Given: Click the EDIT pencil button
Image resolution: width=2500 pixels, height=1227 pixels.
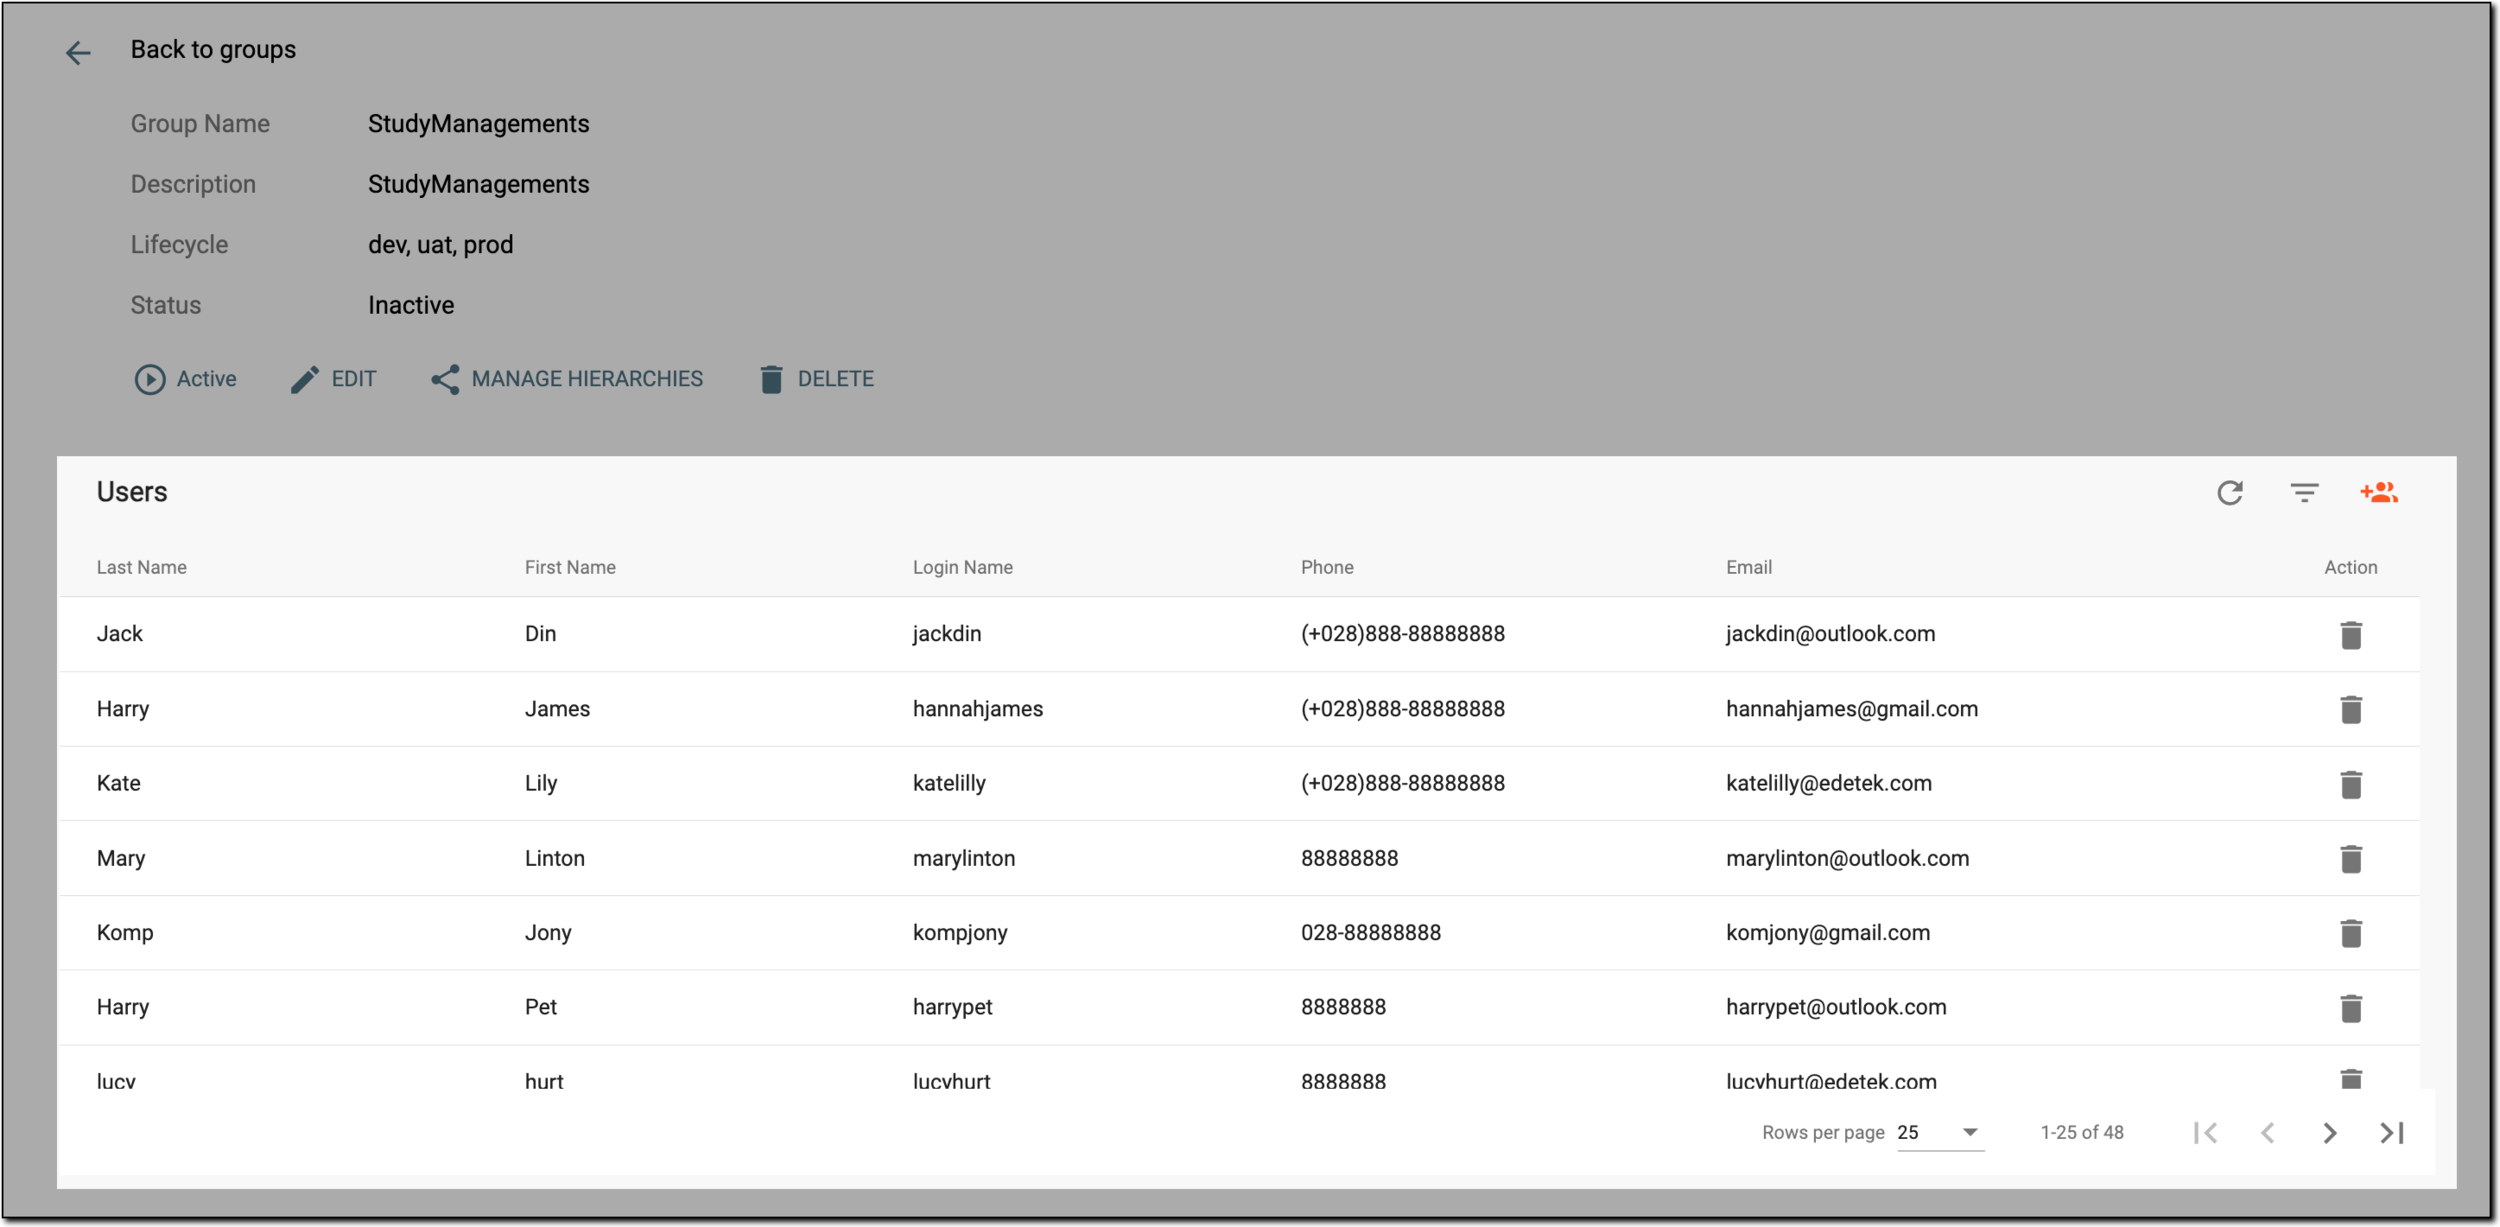Looking at the screenshot, I should (333, 379).
